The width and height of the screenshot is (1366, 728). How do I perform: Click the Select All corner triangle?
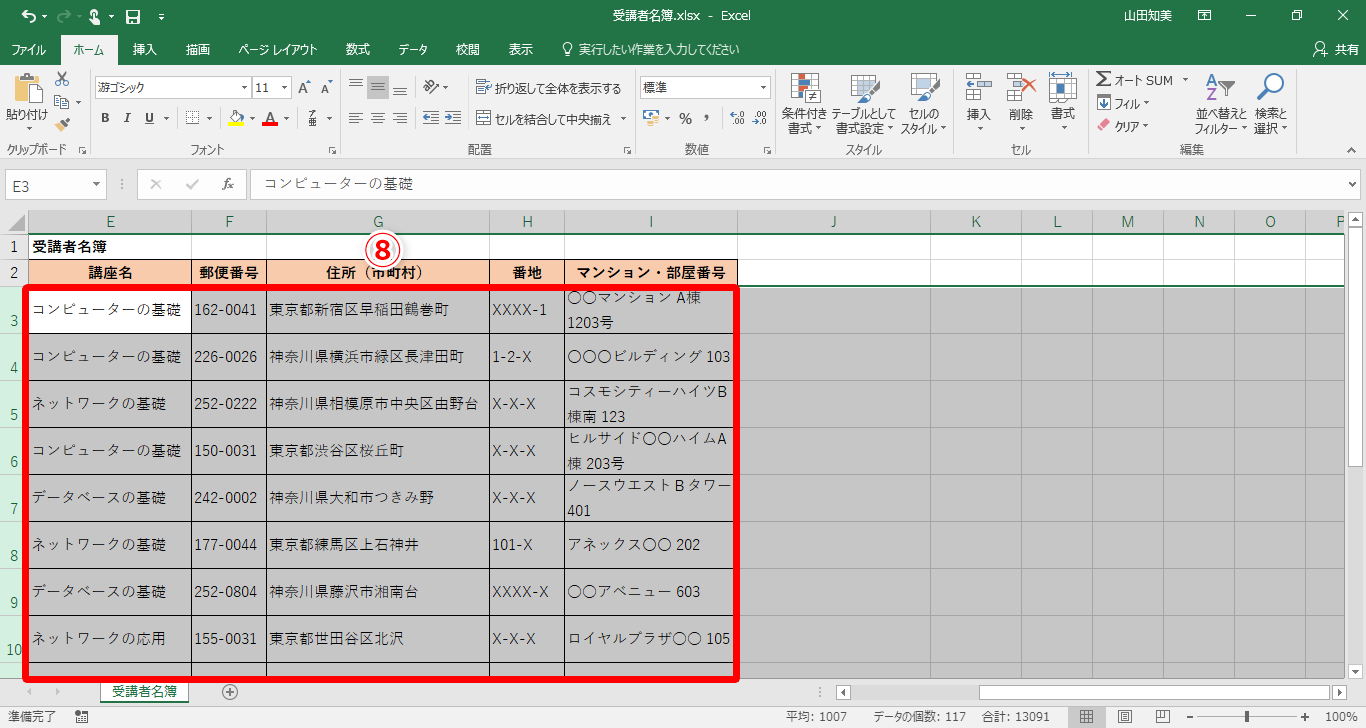tap(17, 222)
